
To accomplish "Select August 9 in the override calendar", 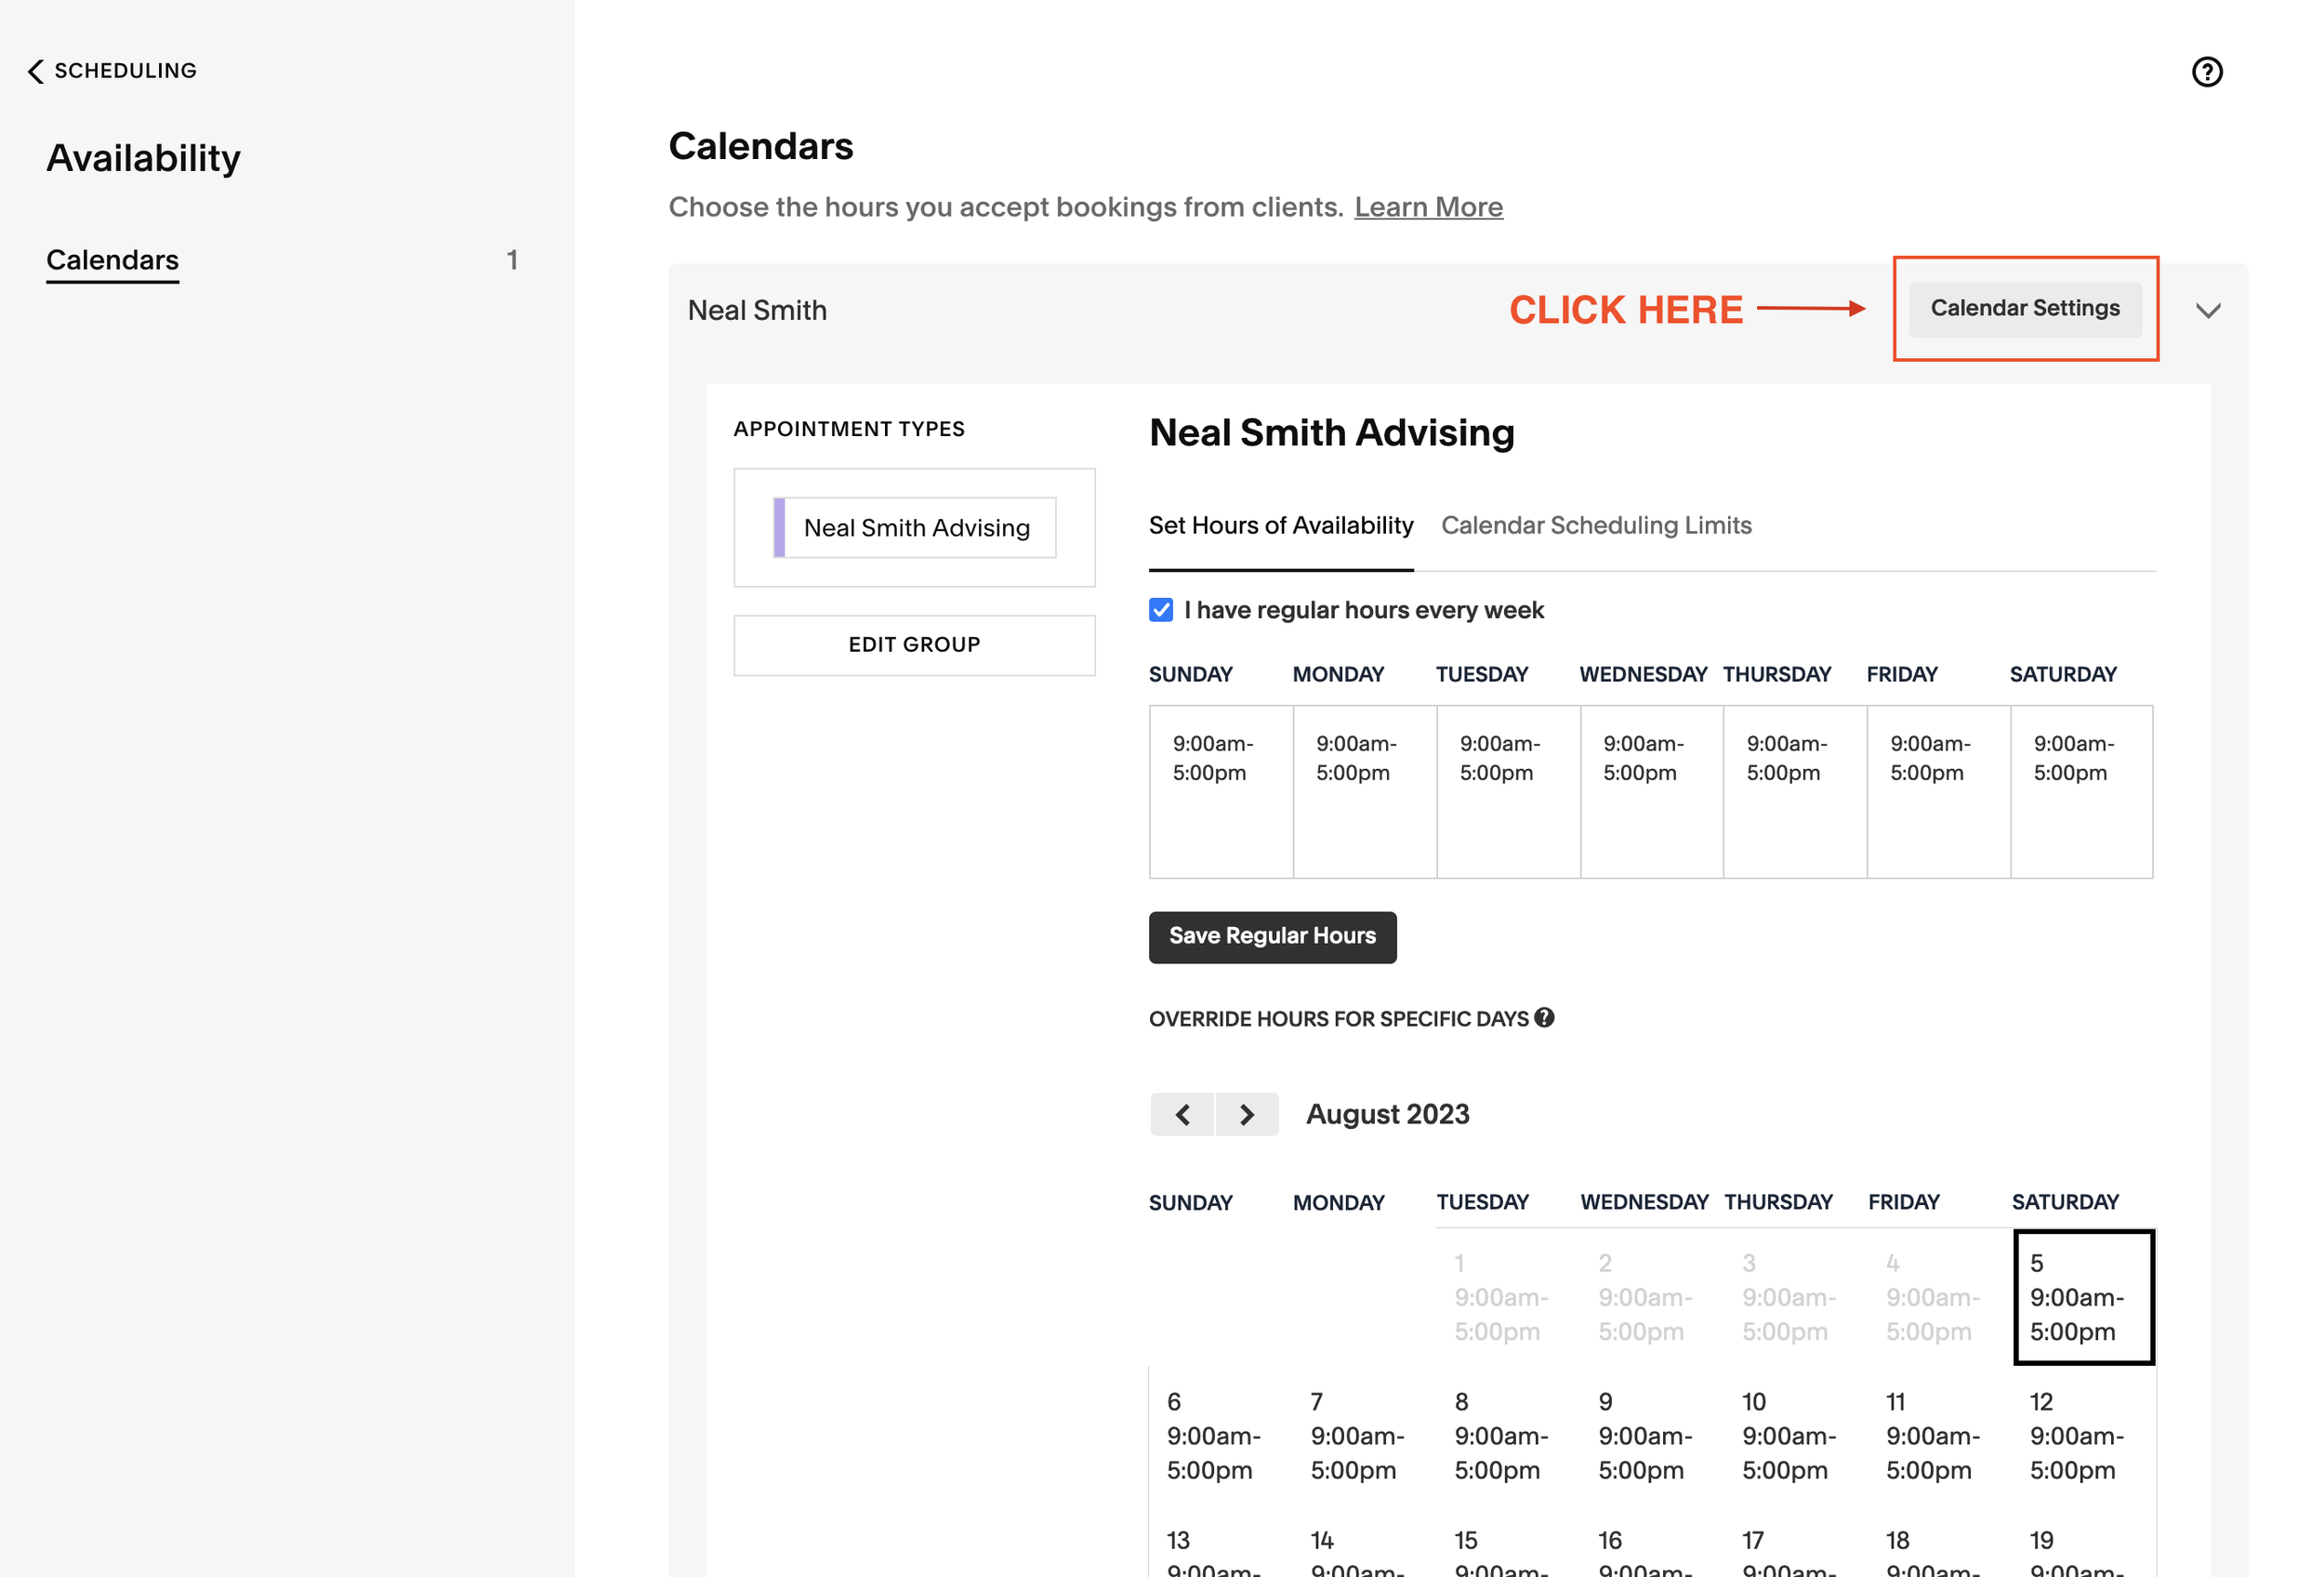I will point(1644,1435).
